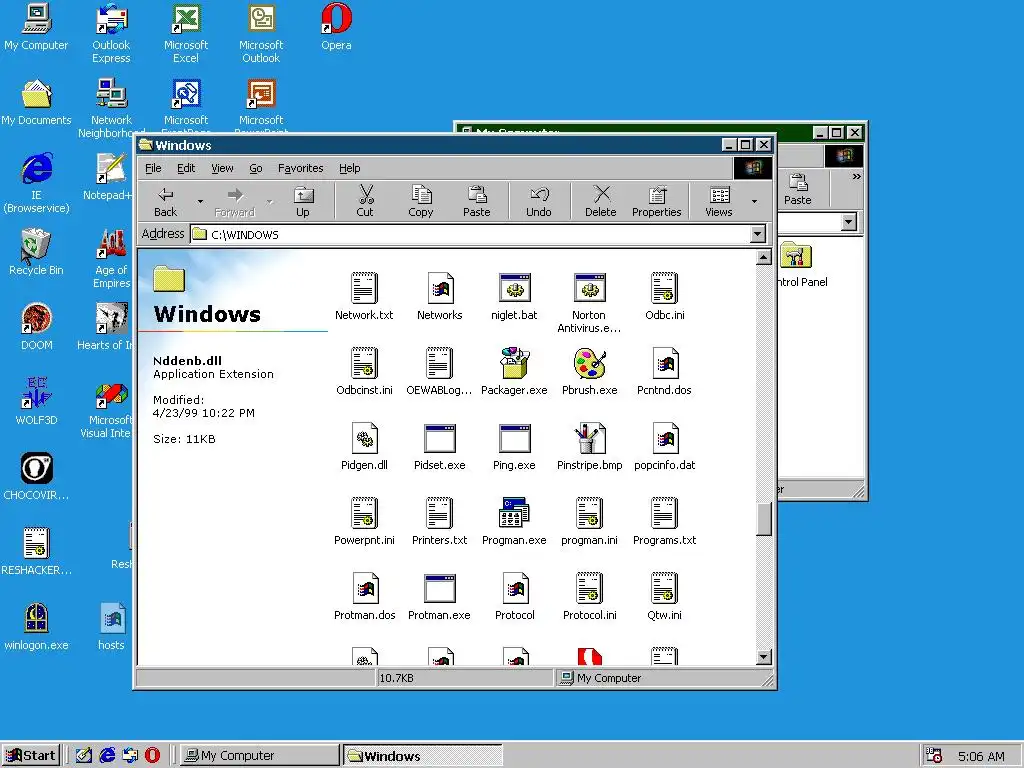
Task: Click the Start button
Action: tap(31, 756)
